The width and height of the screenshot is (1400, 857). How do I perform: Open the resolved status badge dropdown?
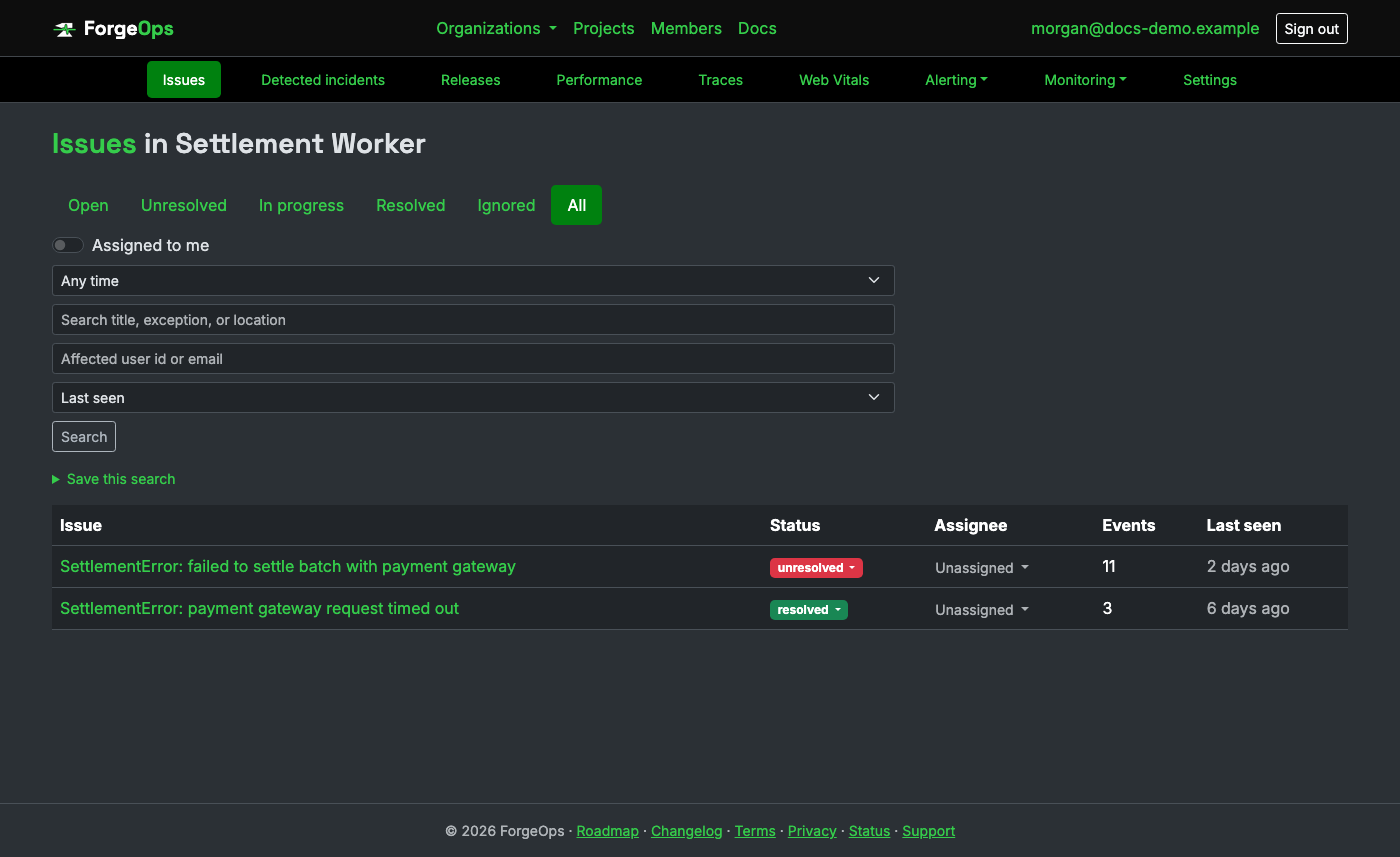point(809,610)
